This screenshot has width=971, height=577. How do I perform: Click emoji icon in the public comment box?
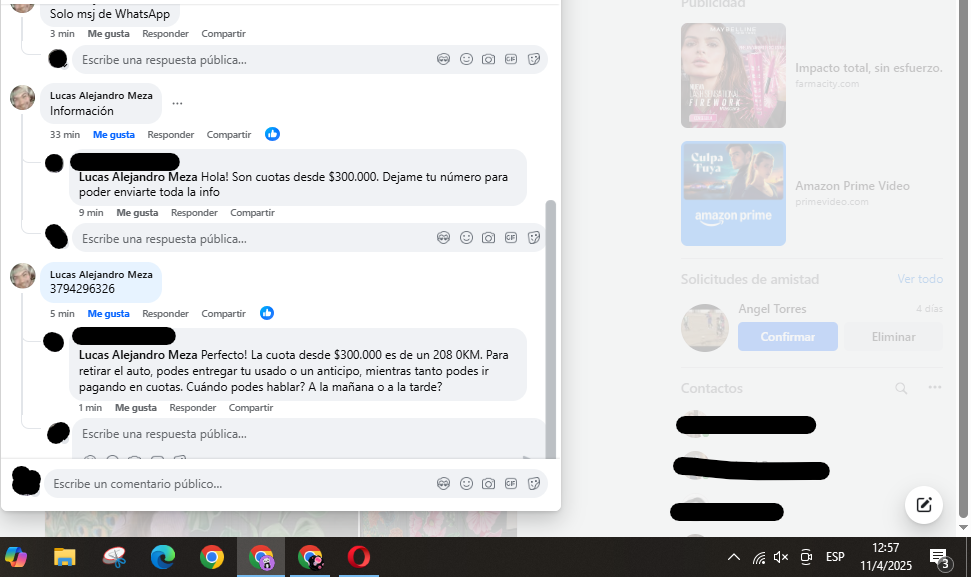(x=466, y=484)
